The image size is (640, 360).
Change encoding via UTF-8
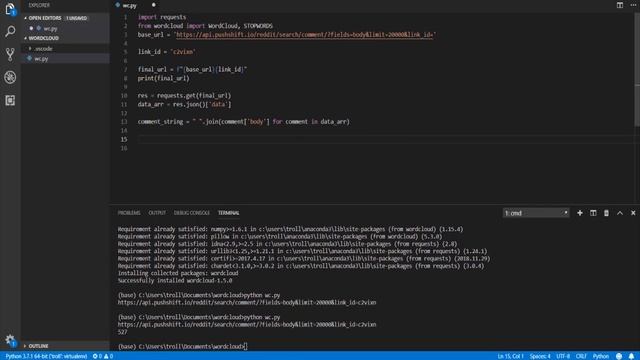(x=563, y=356)
